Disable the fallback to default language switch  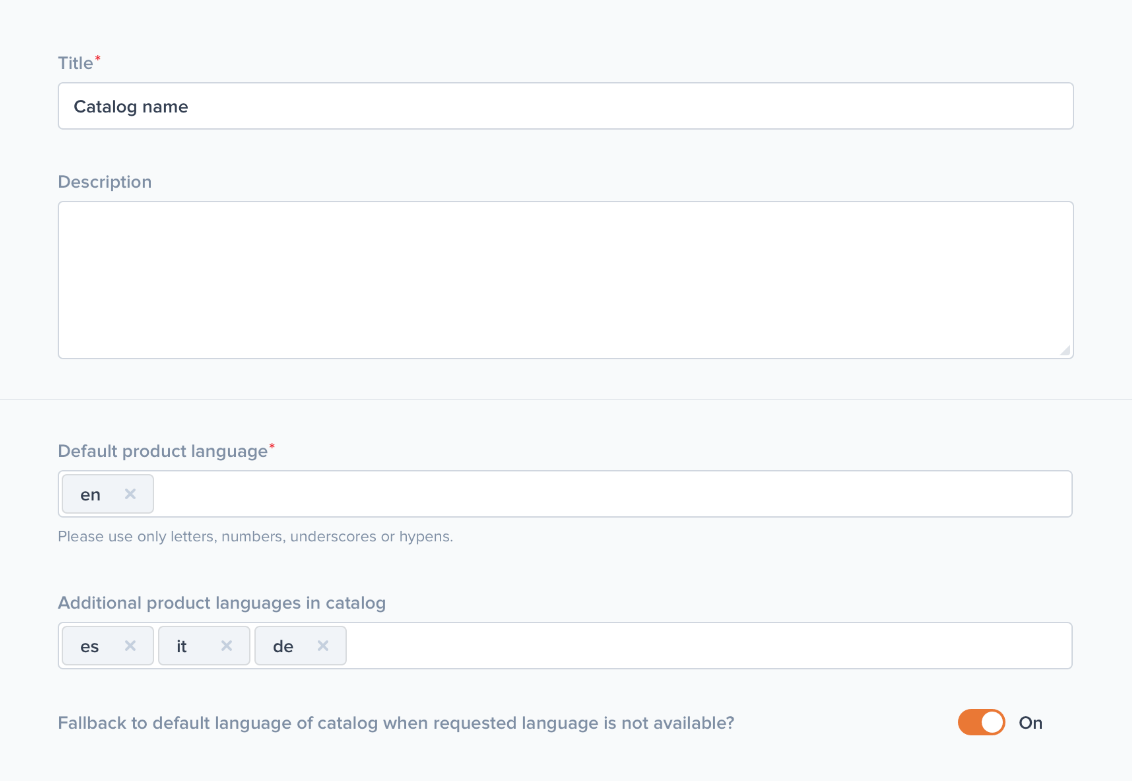[981, 722]
